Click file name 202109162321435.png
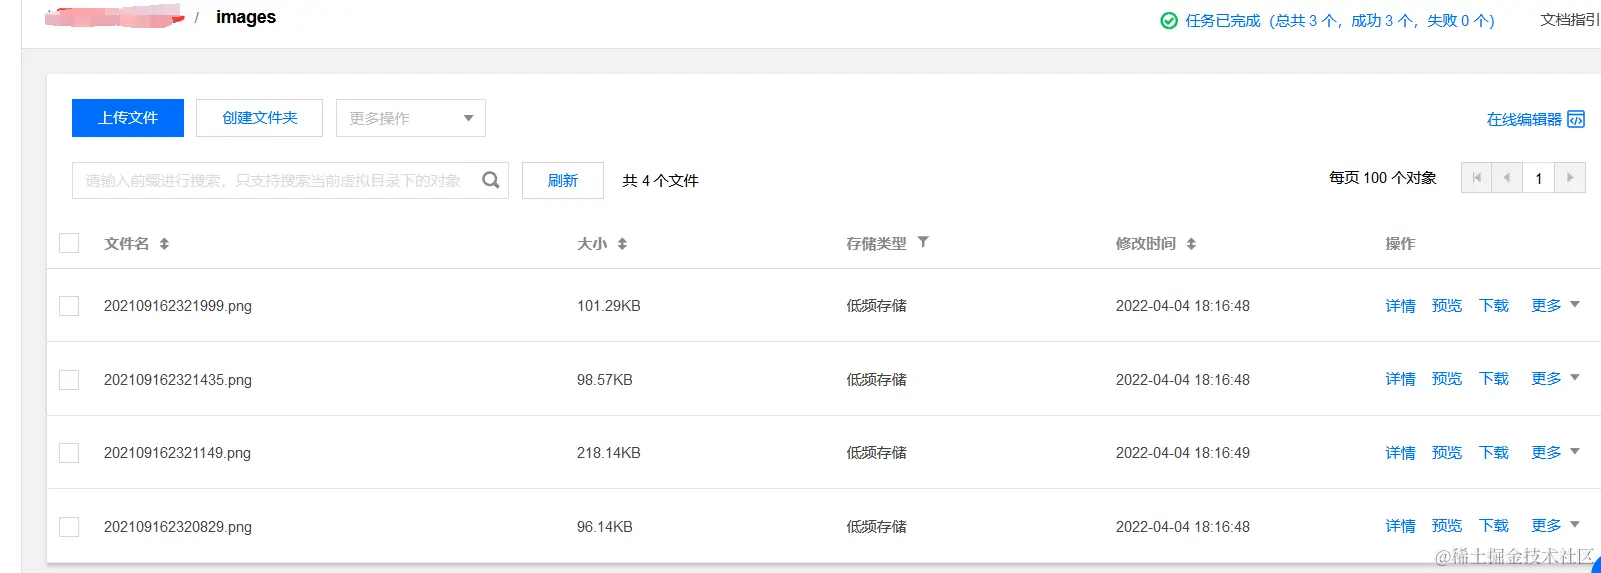The height and width of the screenshot is (573, 1601). coord(178,380)
